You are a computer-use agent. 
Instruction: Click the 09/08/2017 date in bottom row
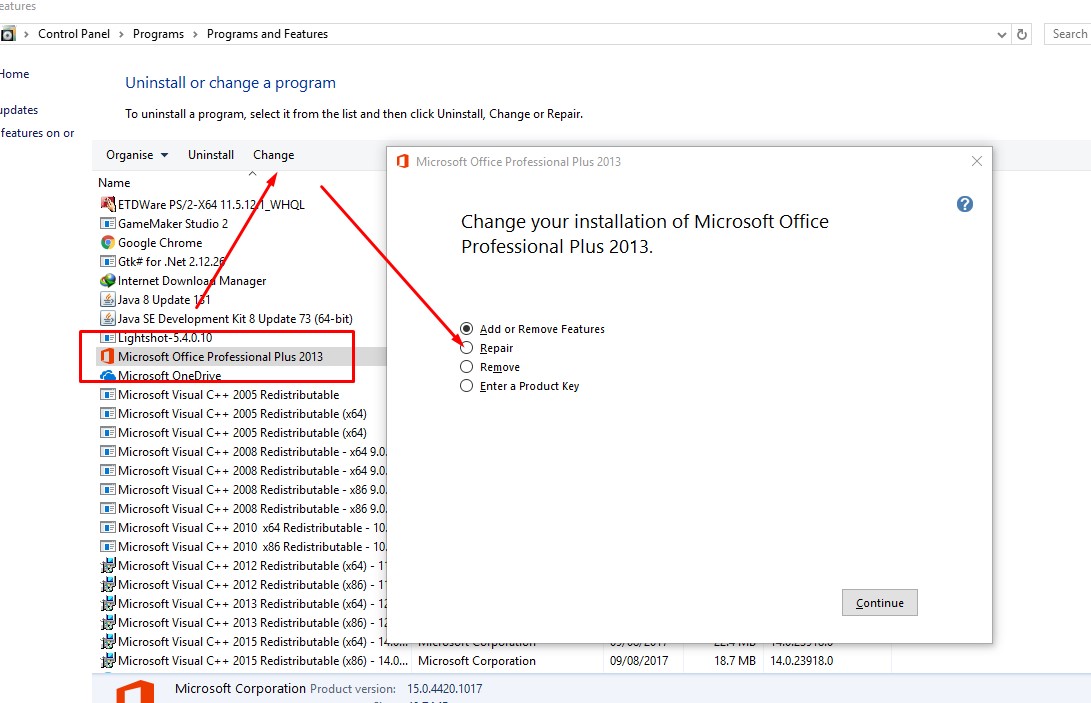click(x=639, y=661)
